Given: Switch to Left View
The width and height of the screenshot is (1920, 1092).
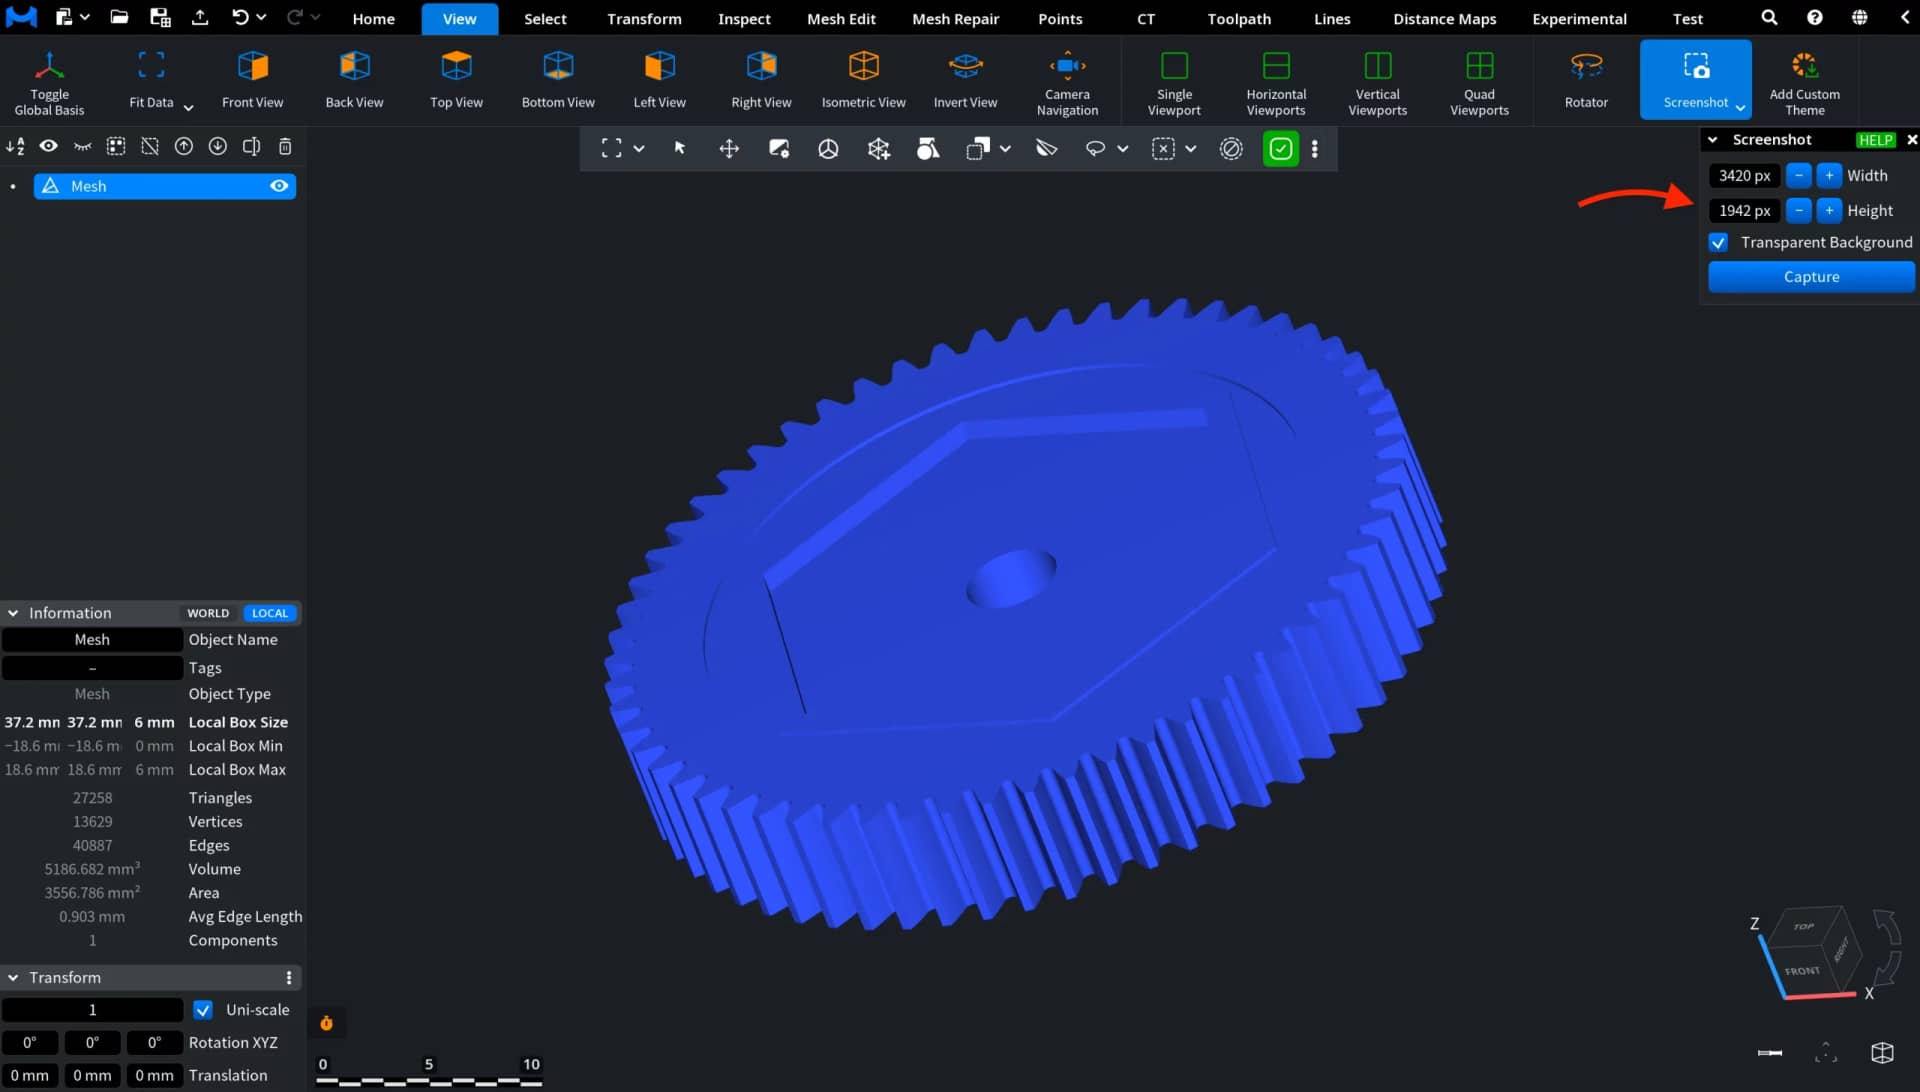Looking at the screenshot, I should (659, 82).
